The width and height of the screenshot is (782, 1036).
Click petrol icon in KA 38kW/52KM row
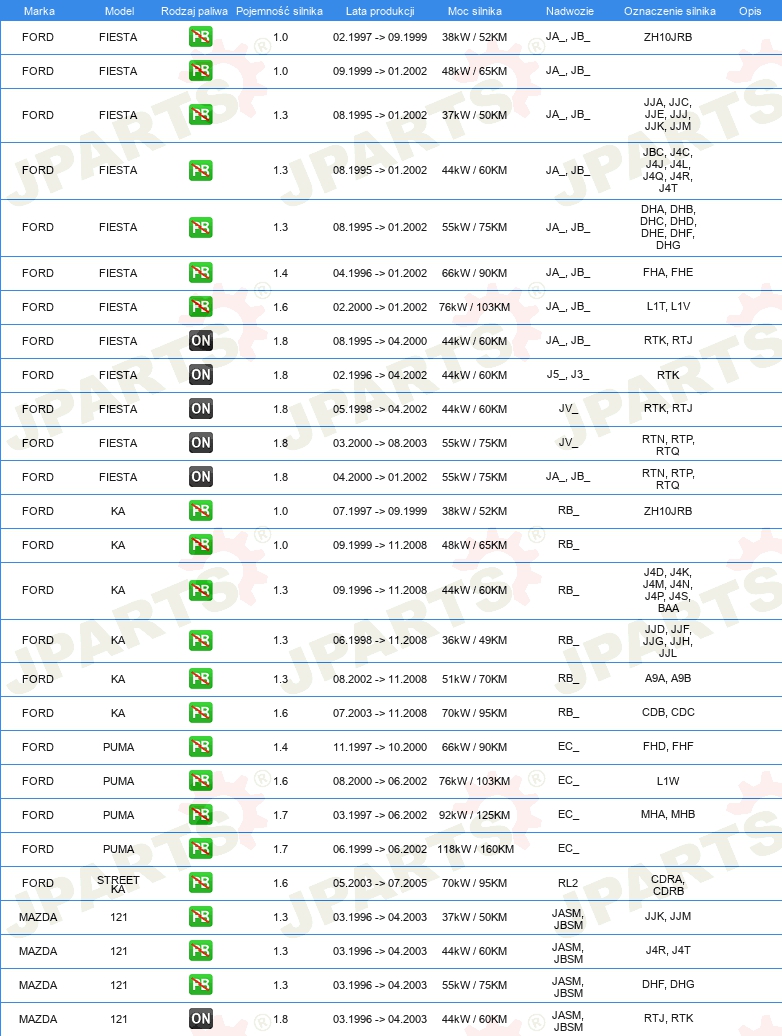(x=201, y=511)
